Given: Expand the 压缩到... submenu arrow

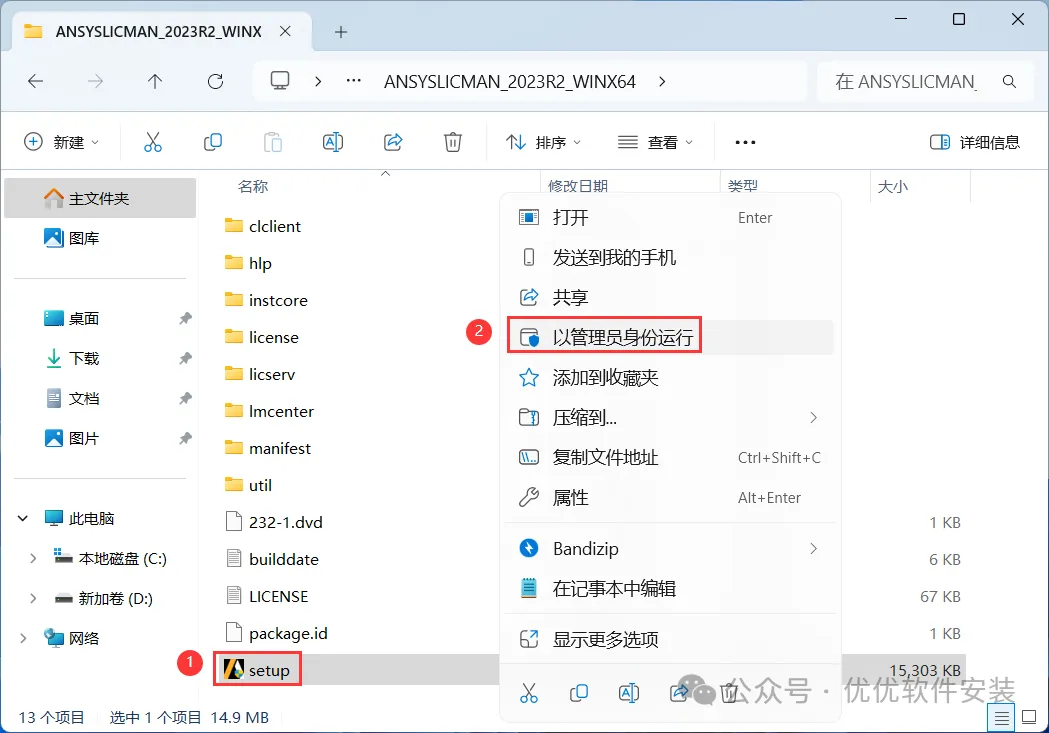Looking at the screenshot, I should coord(814,417).
